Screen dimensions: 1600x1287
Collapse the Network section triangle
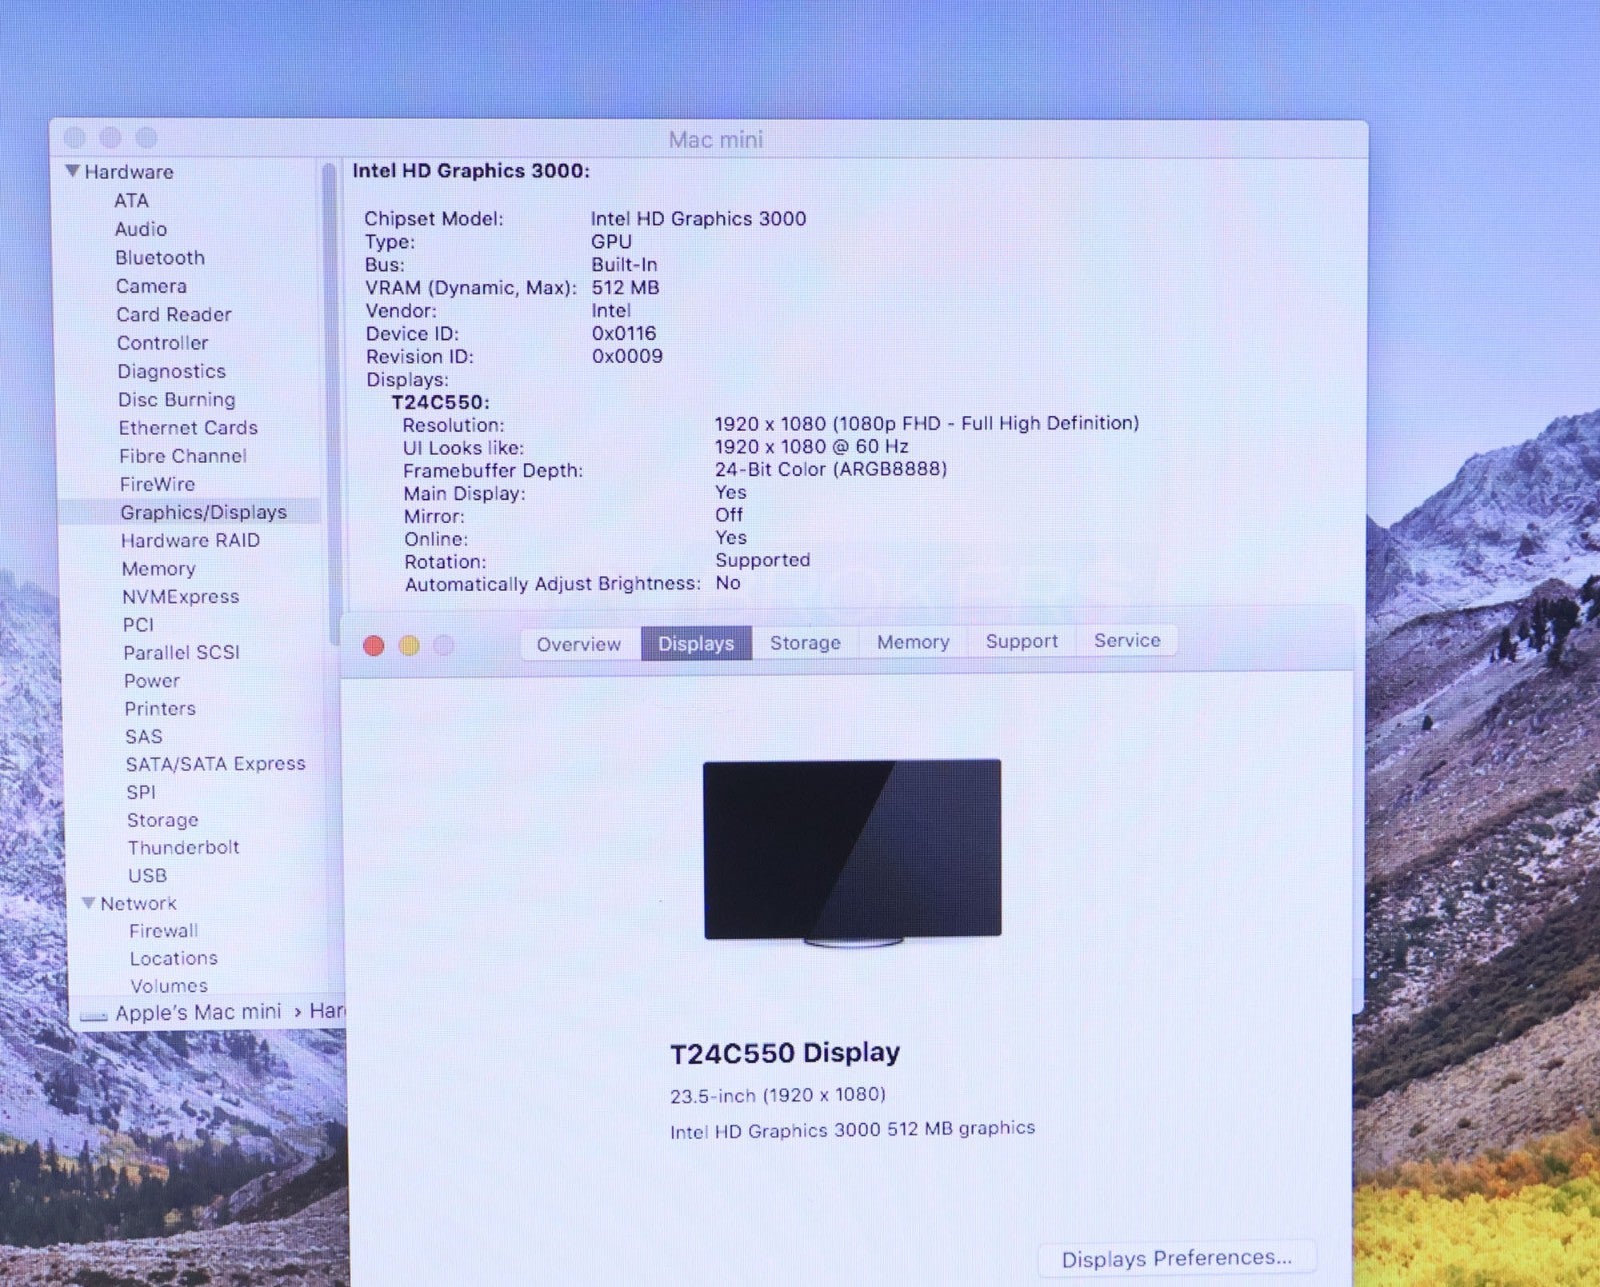pyautogui.click(x=89, y=903)
